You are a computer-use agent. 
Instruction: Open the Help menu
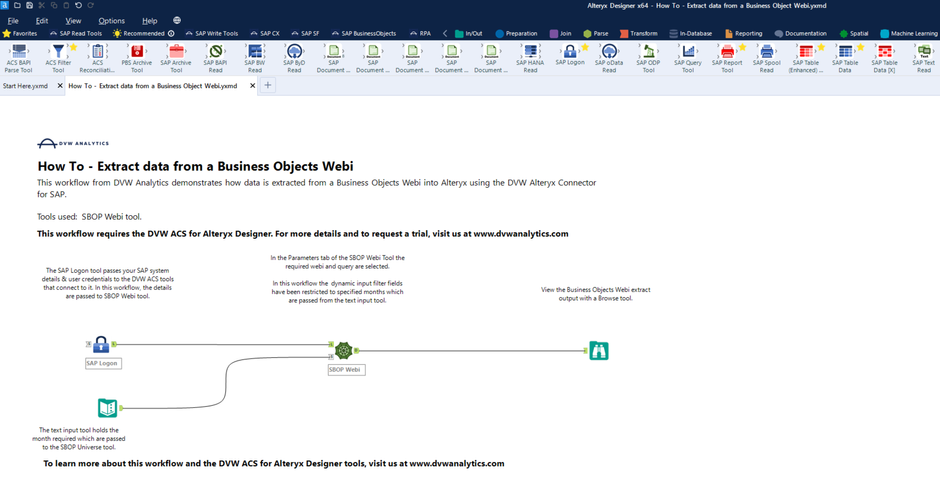(x=150, y=20)
